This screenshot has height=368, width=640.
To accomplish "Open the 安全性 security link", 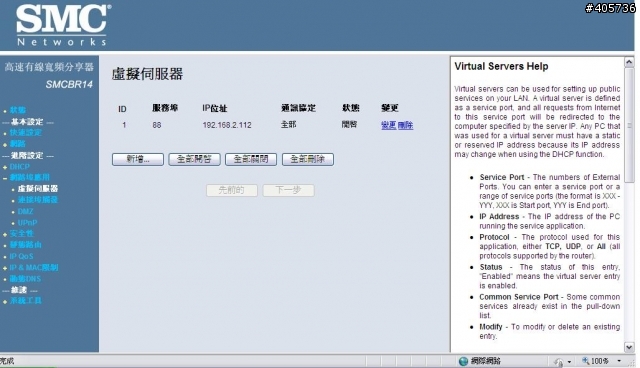I will pyautogui.click(x=22, y=233).
